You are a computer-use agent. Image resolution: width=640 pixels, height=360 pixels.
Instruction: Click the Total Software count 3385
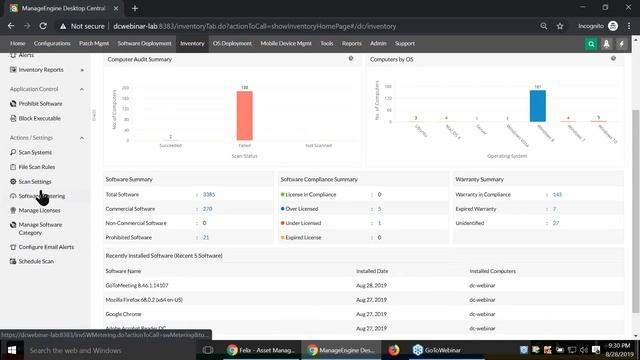click(x=209, y=195)
